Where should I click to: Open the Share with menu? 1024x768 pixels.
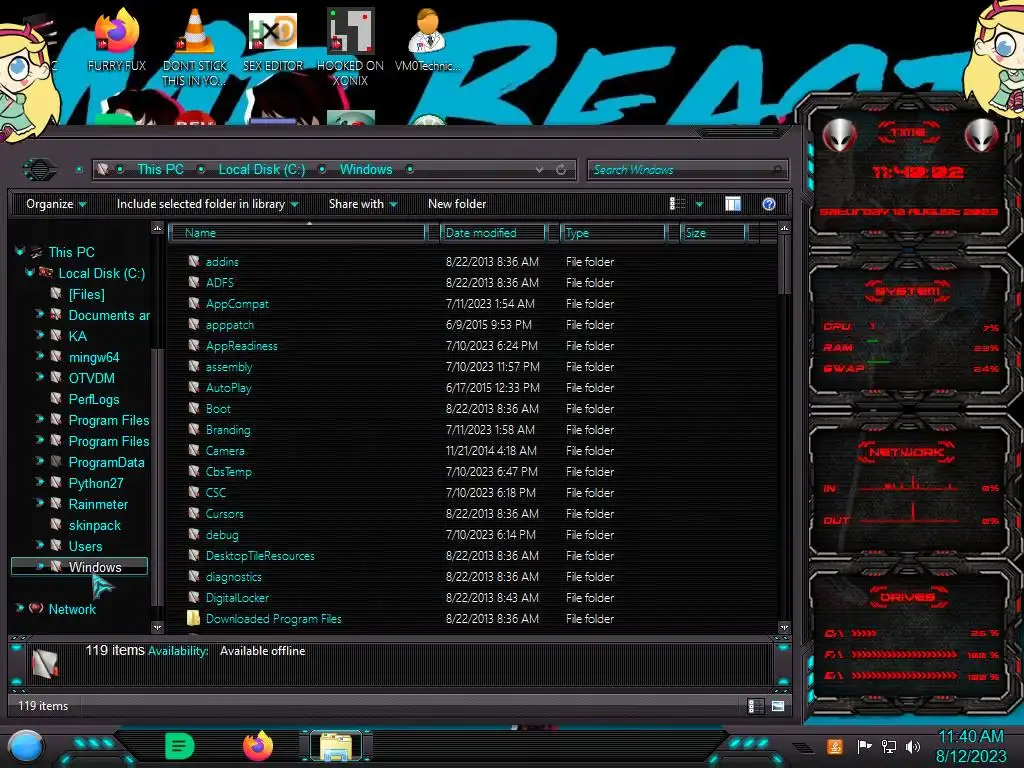click(x=362, y=204)
